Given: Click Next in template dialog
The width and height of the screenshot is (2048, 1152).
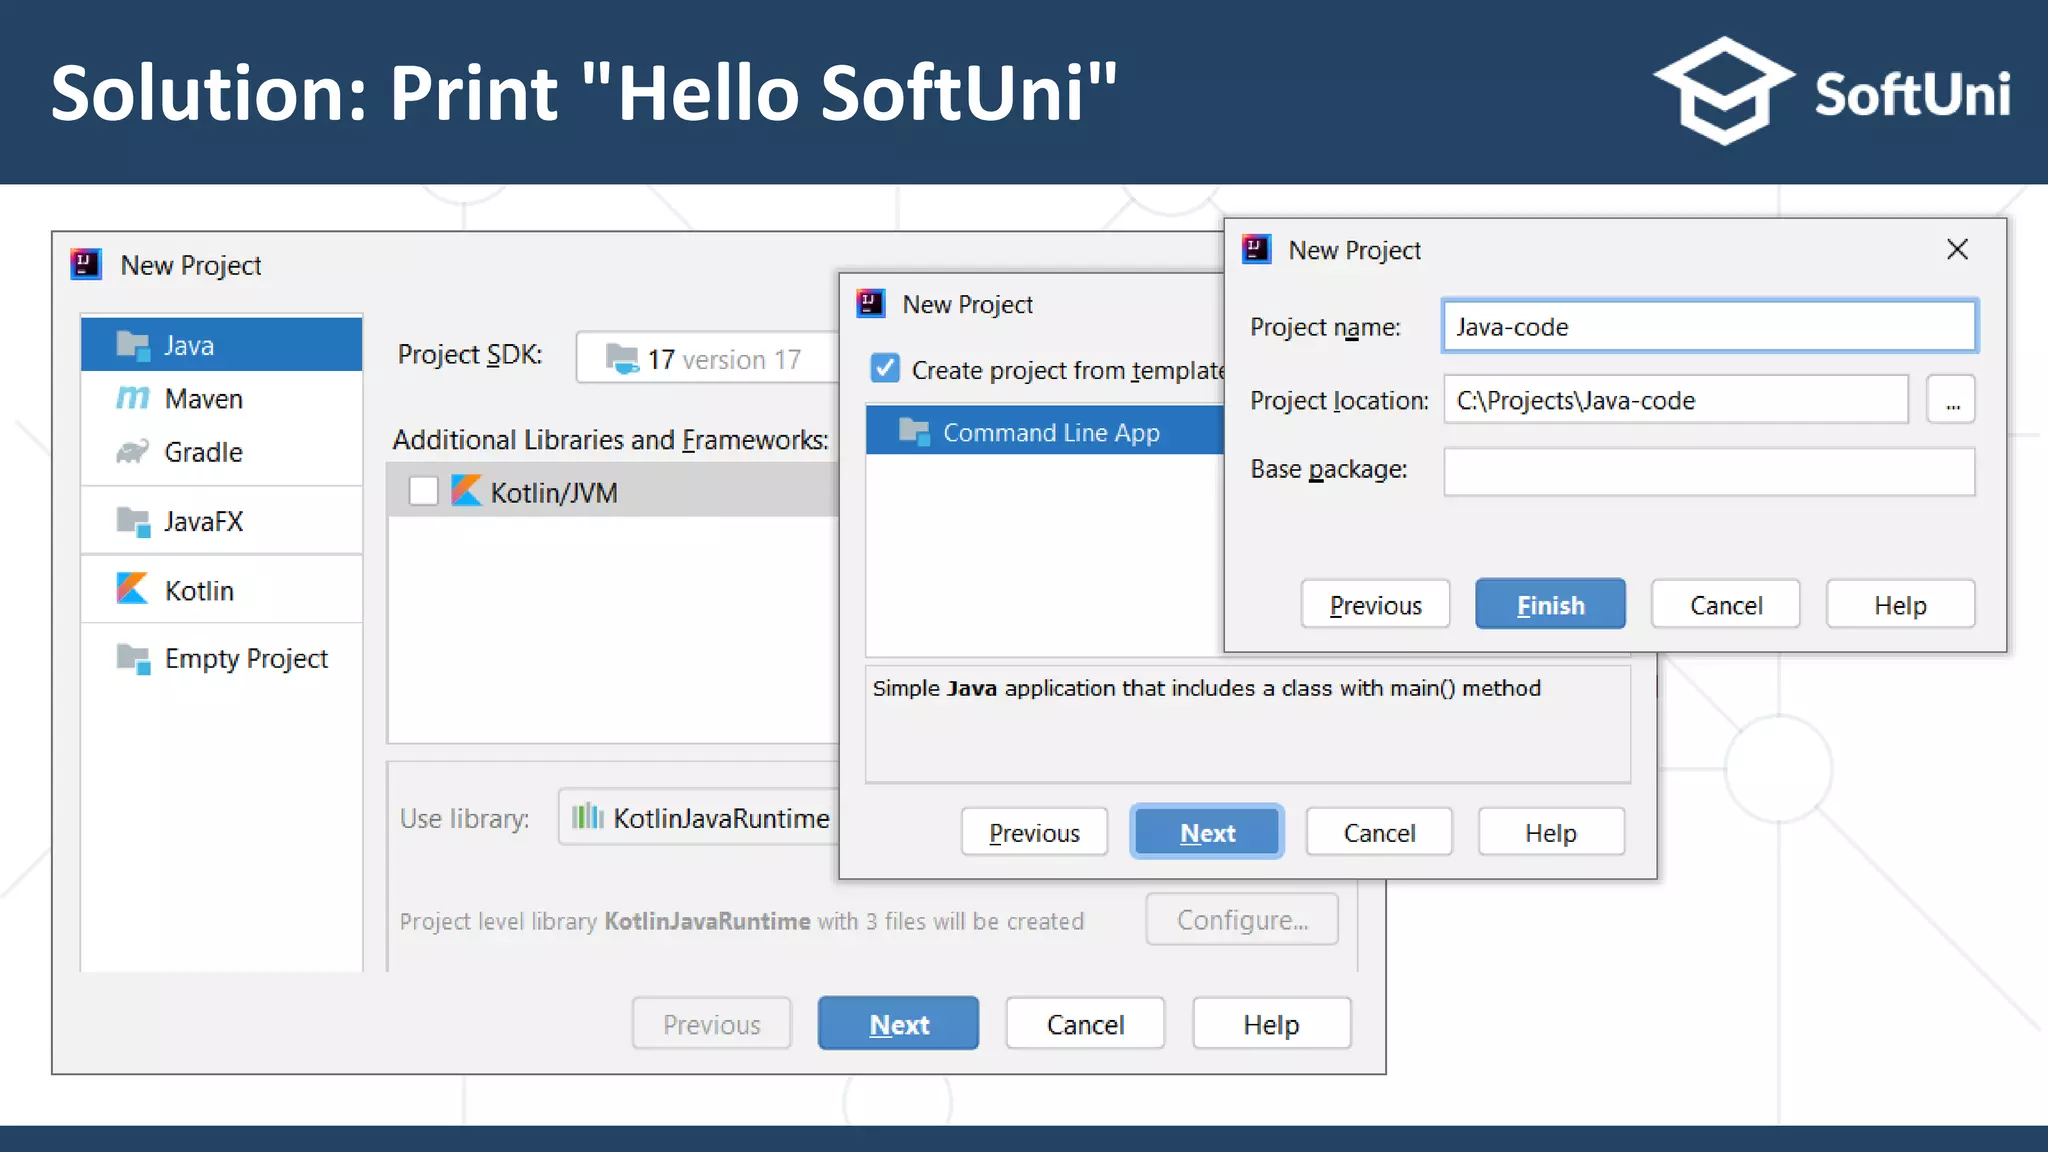Looking at the screenshot, I should pos(1207,832).
